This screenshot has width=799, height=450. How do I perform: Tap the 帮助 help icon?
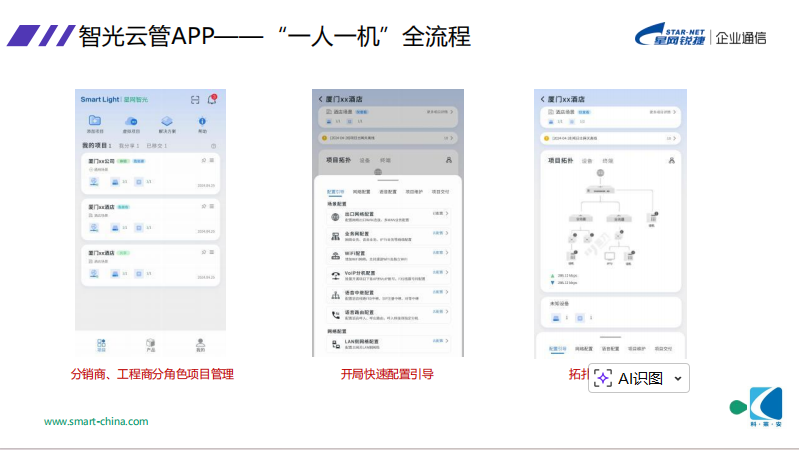tap(202, 121)
